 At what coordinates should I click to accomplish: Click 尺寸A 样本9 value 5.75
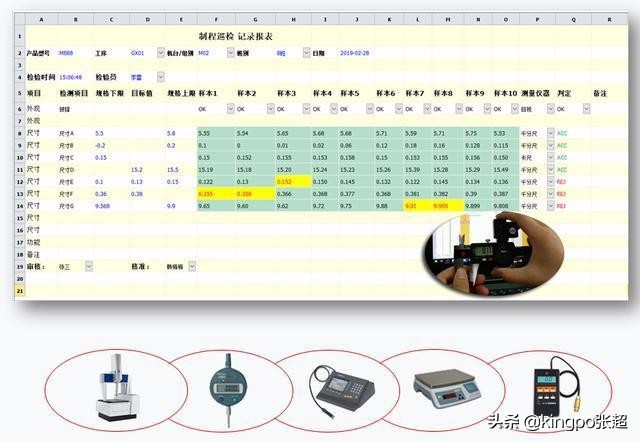[x=471, y=133]
